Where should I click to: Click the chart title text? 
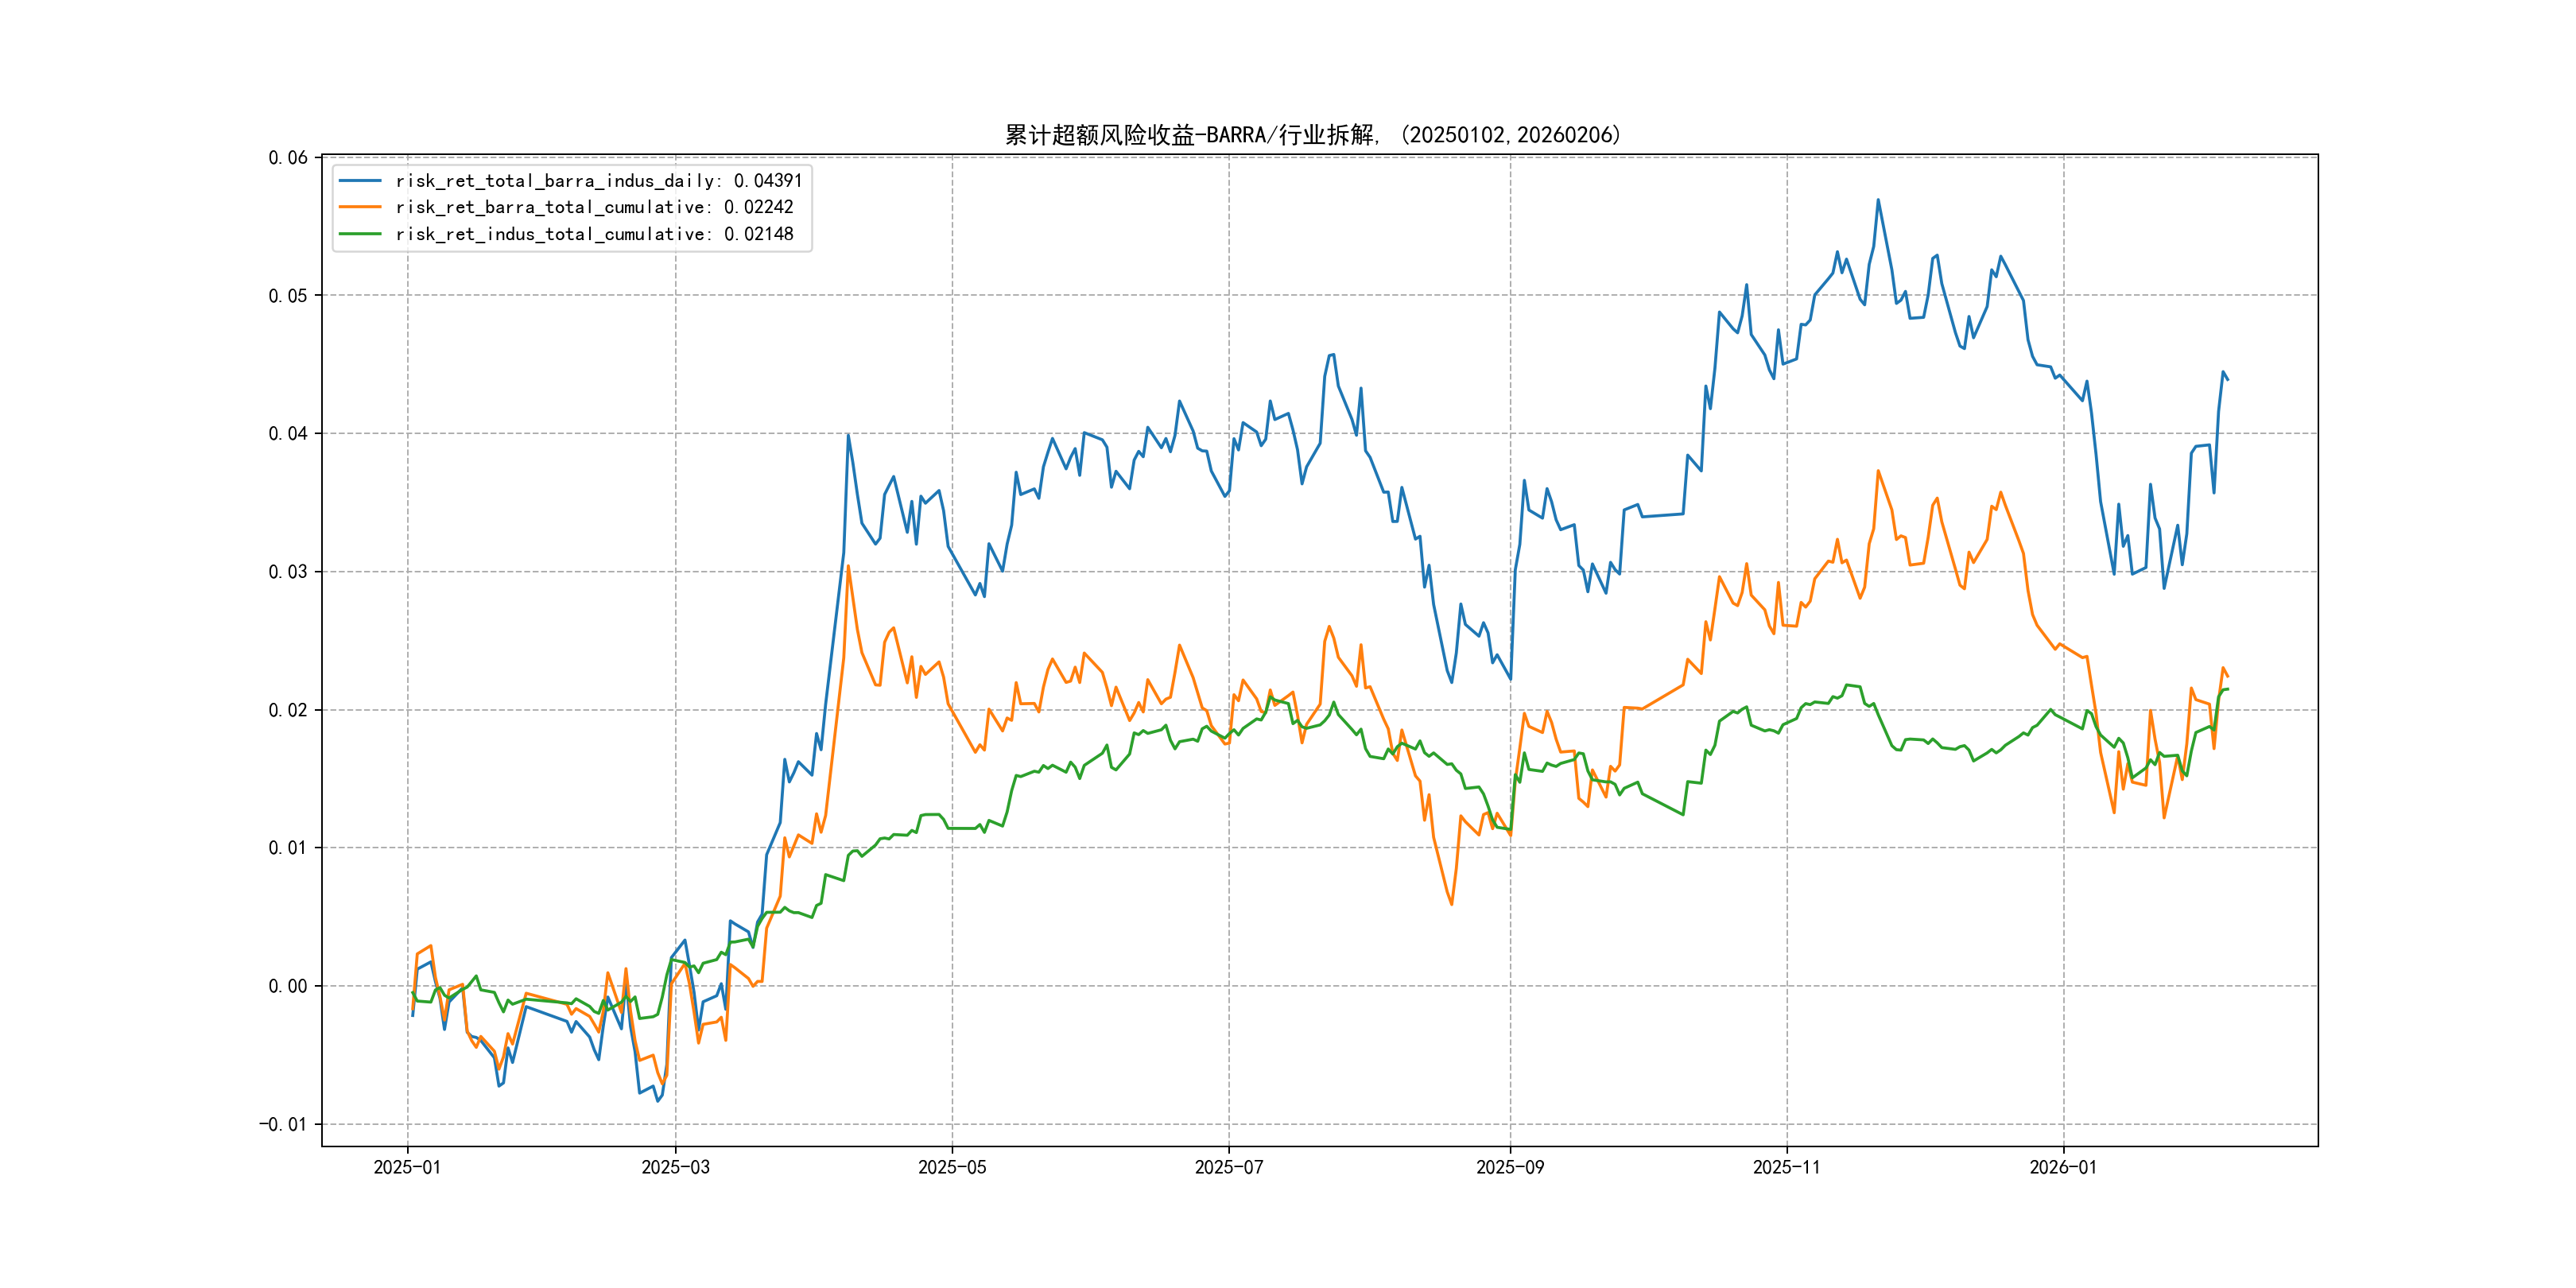[1312, 135]
